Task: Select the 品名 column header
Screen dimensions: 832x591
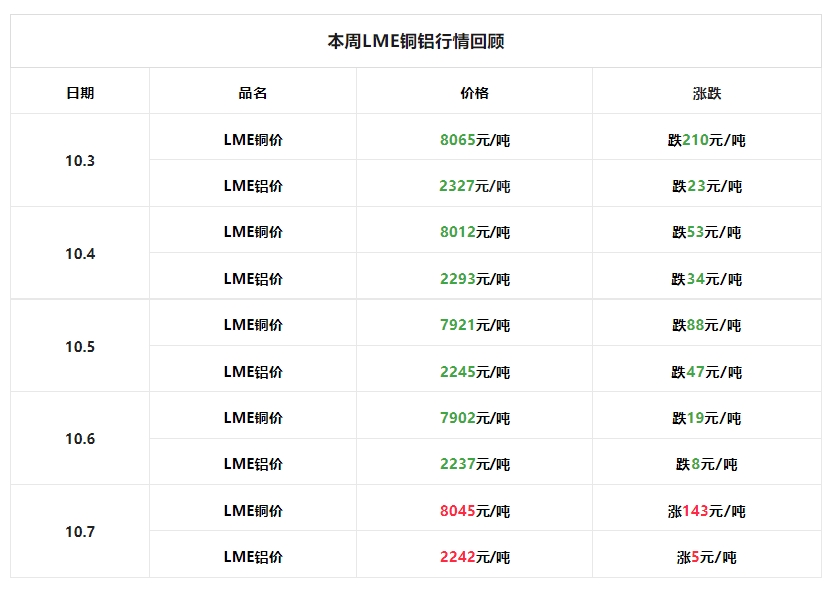Action: [x=253, y=93]
